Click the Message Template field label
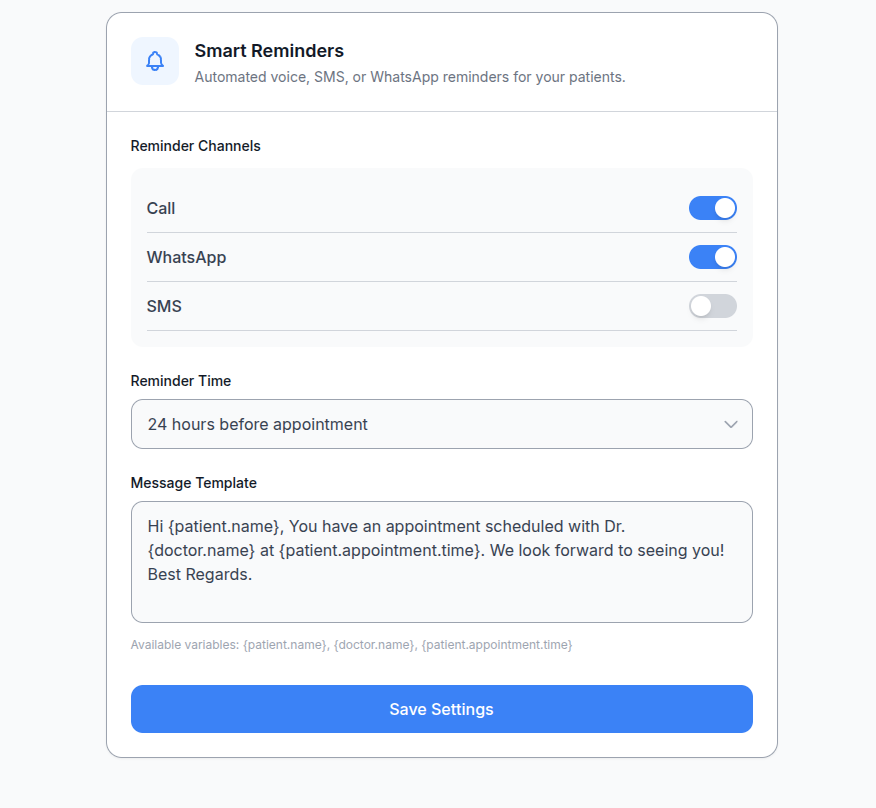876x808 pixels. (193, 483)
